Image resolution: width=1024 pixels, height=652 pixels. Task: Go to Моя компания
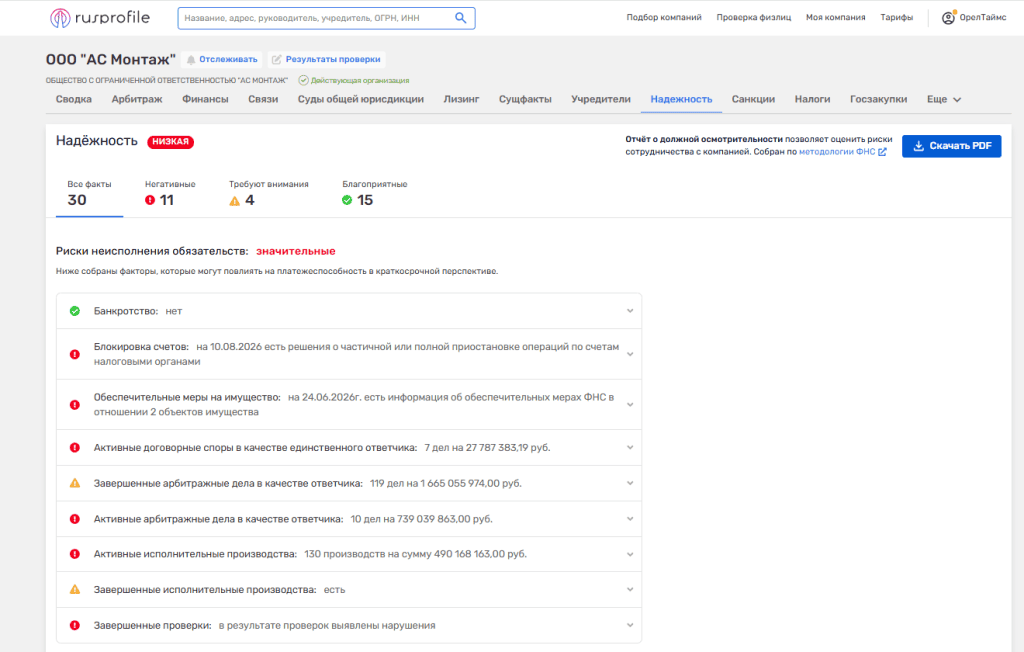tap(835, 18)
